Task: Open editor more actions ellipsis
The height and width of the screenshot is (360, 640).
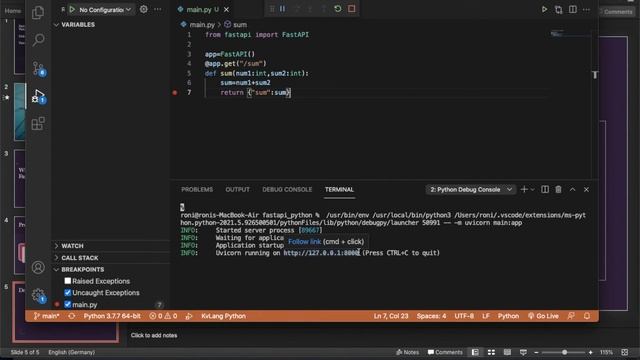Action: [x=586, y=9]
